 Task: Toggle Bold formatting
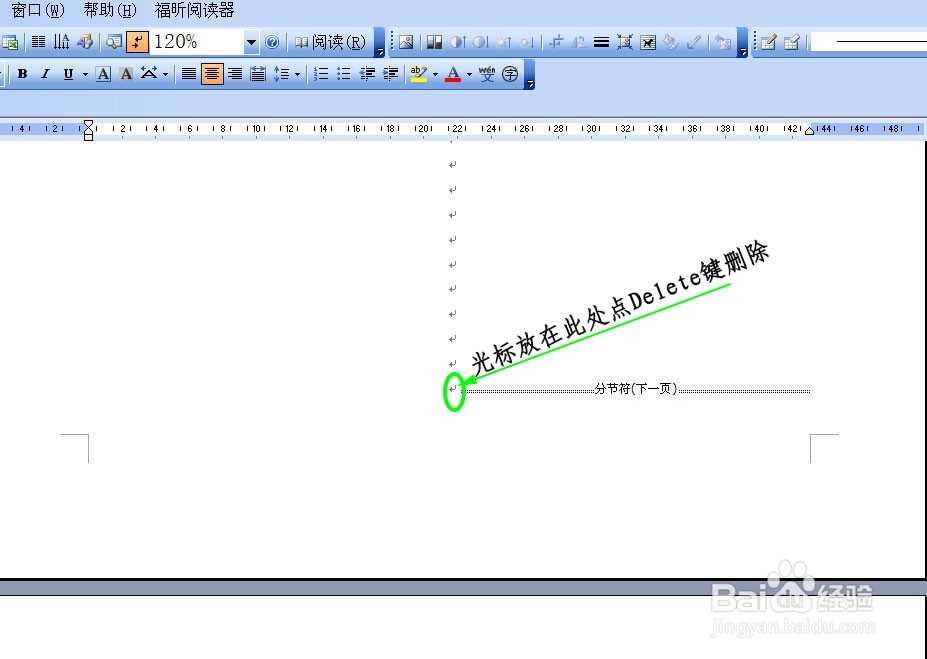pyautogui.click(x=22, y=74)
